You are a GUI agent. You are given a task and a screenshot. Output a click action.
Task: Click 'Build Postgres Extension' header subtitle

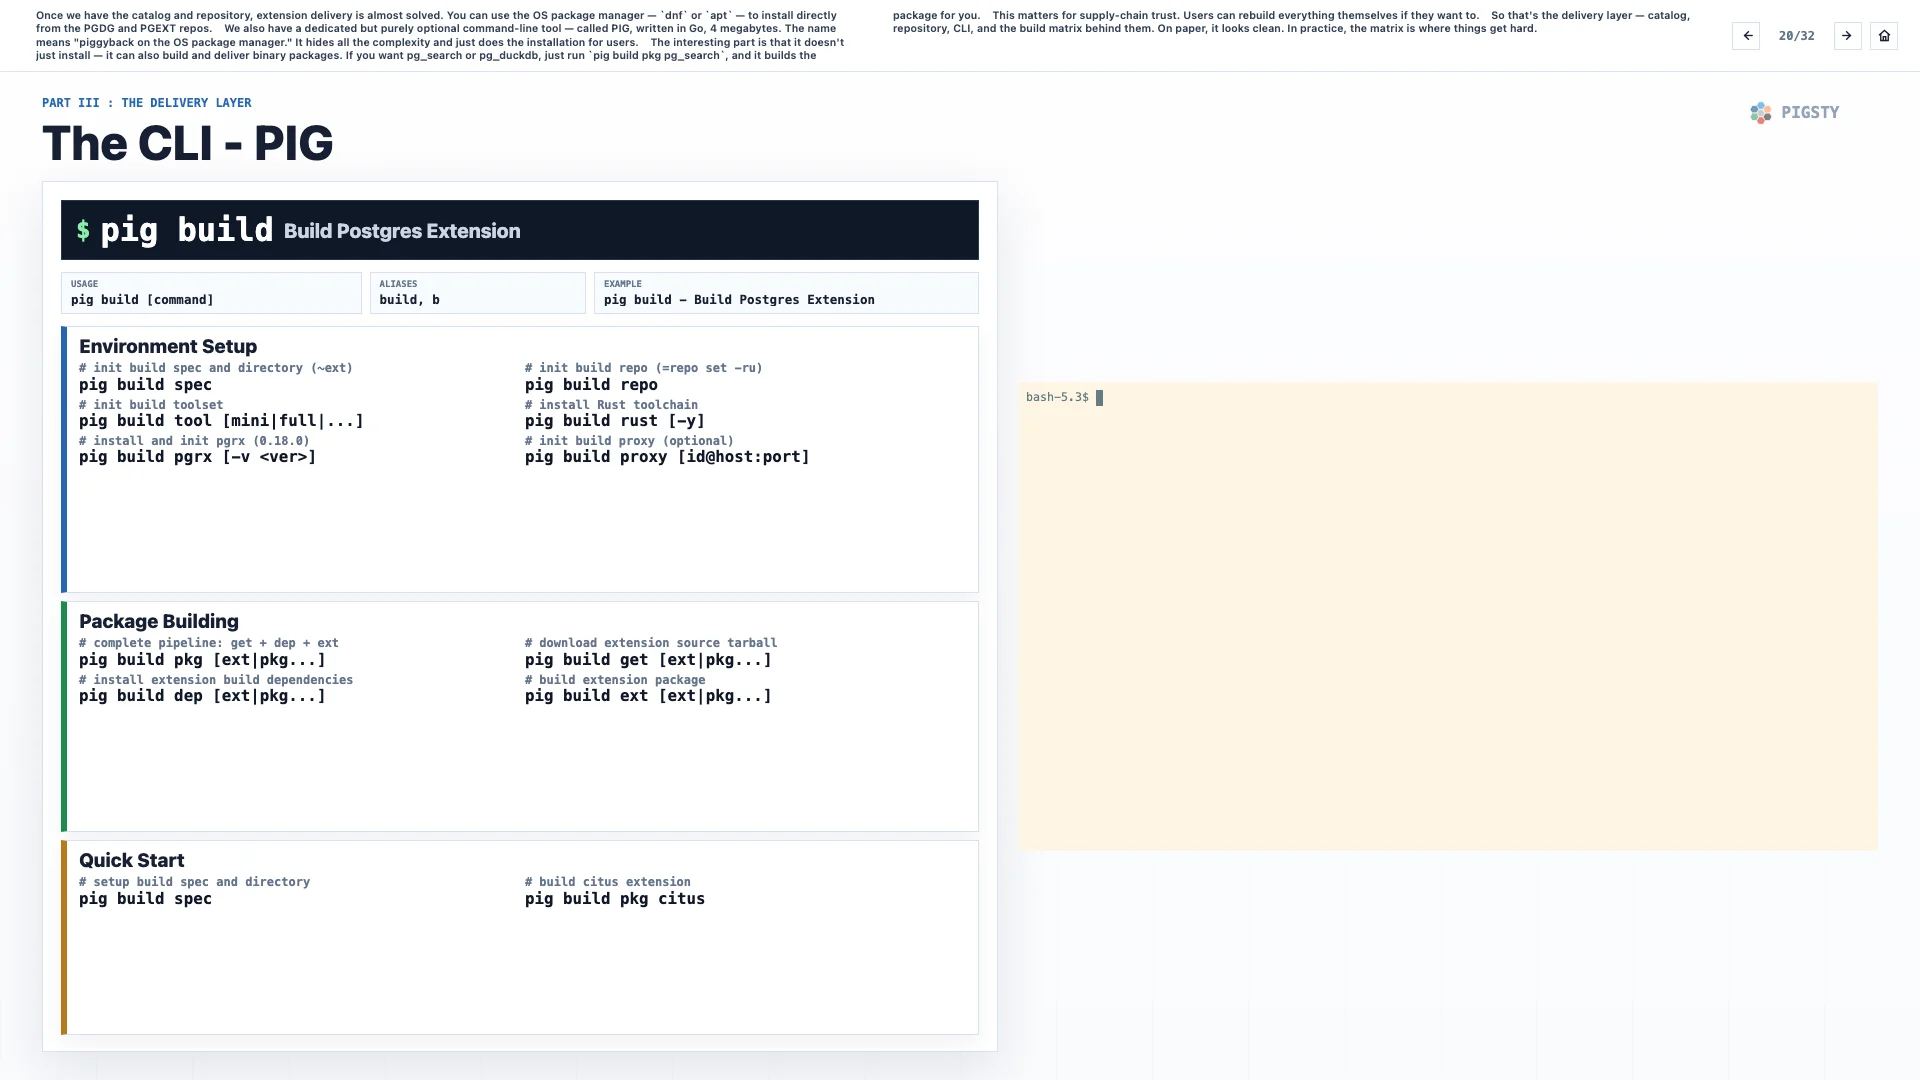click(402, 231)
